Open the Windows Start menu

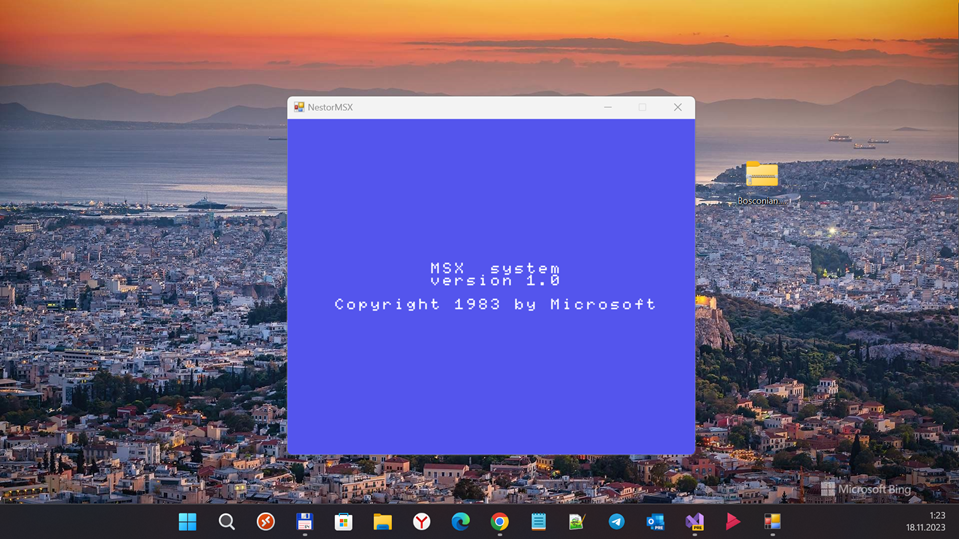[187, 521]
